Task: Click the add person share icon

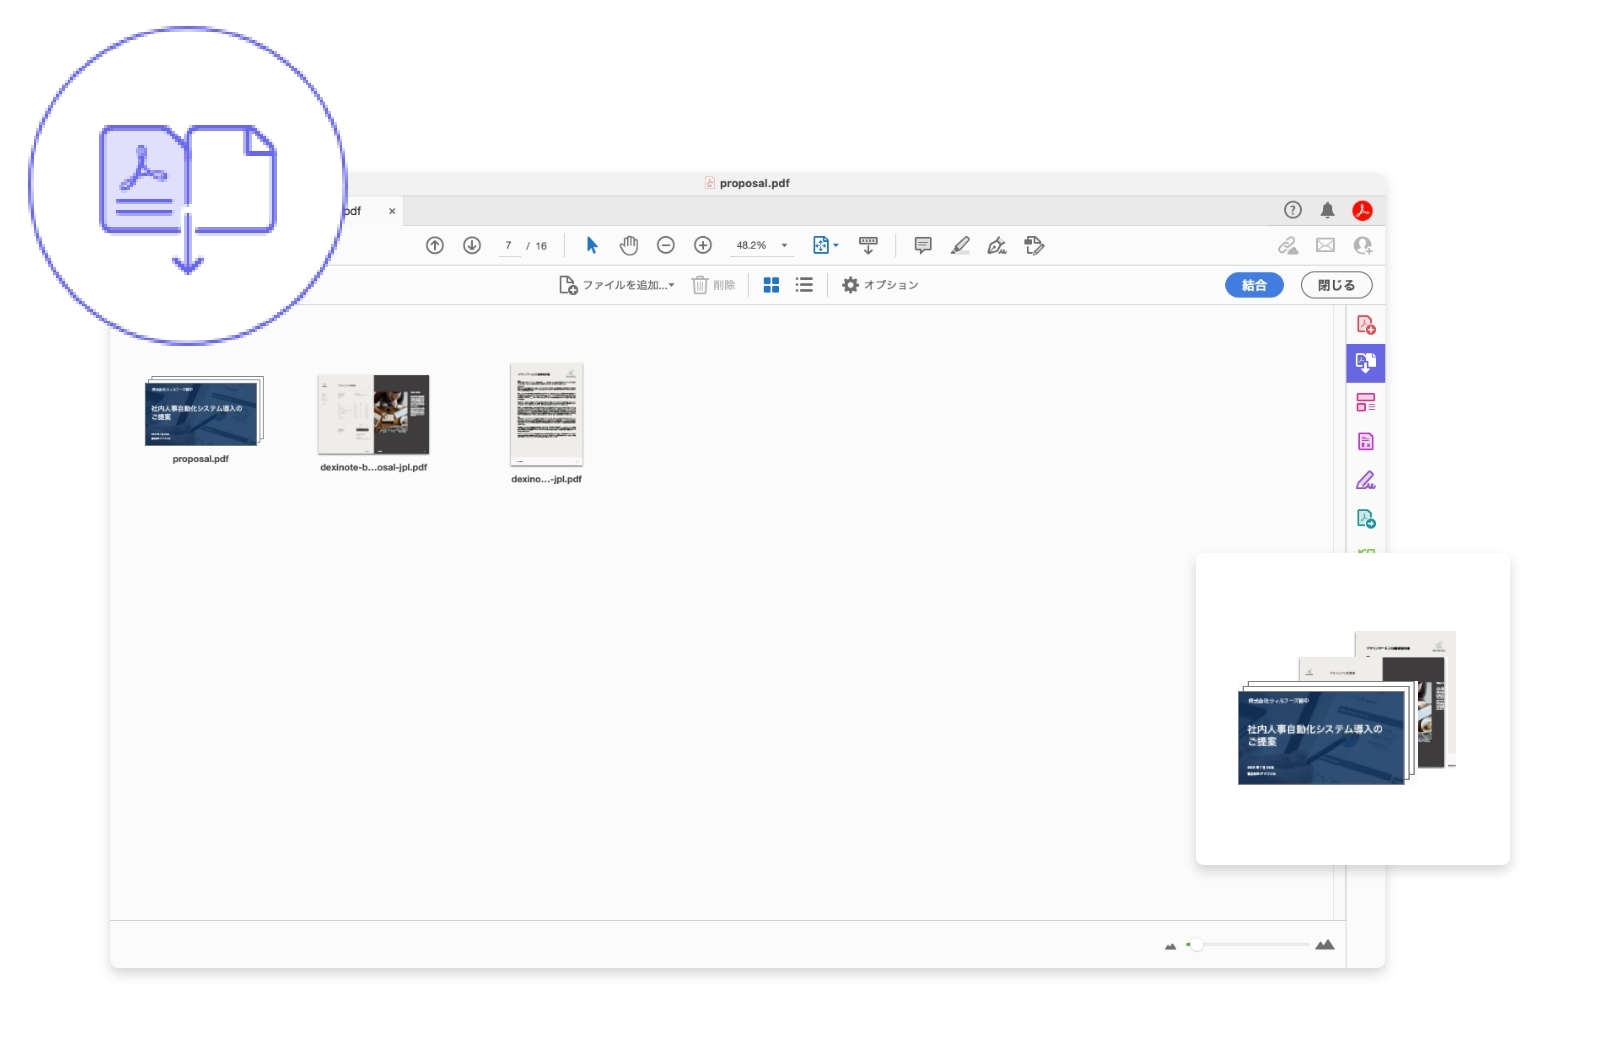Action: point(1362,246)
